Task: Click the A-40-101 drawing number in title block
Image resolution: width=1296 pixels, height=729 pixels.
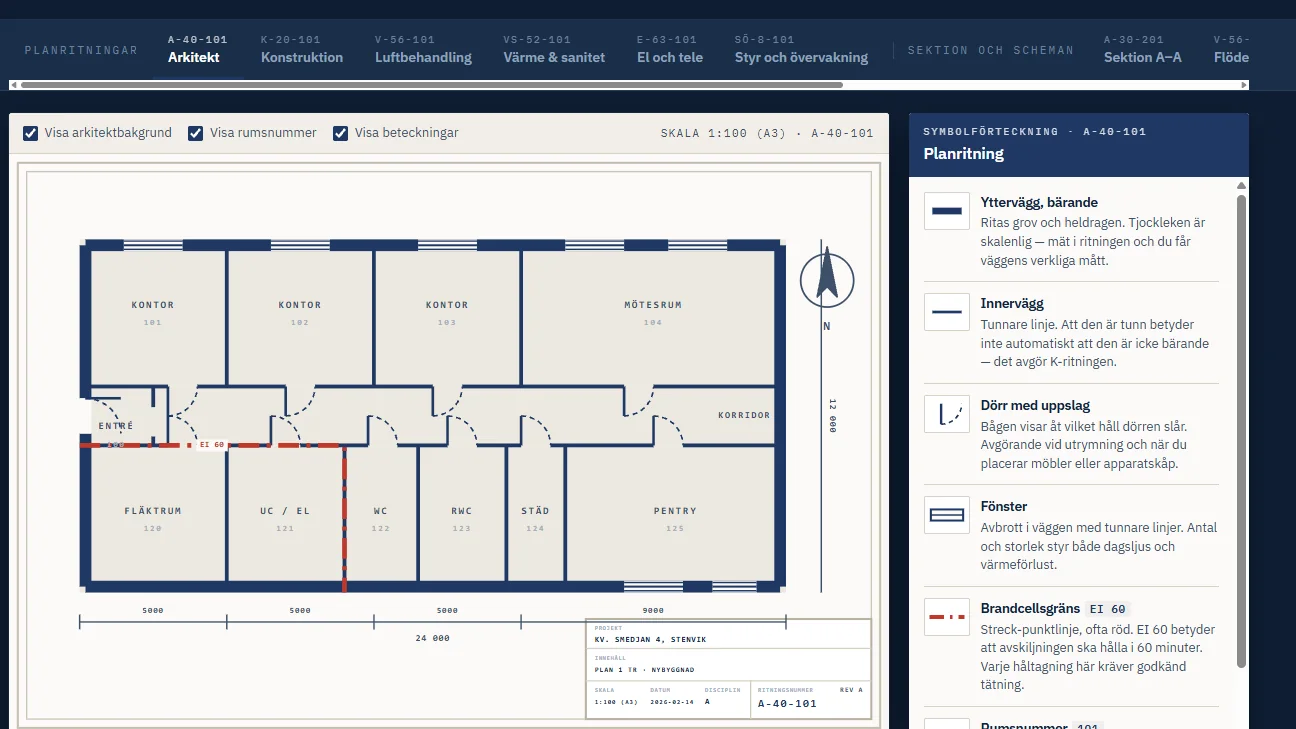Action: [x=787, y=704]
